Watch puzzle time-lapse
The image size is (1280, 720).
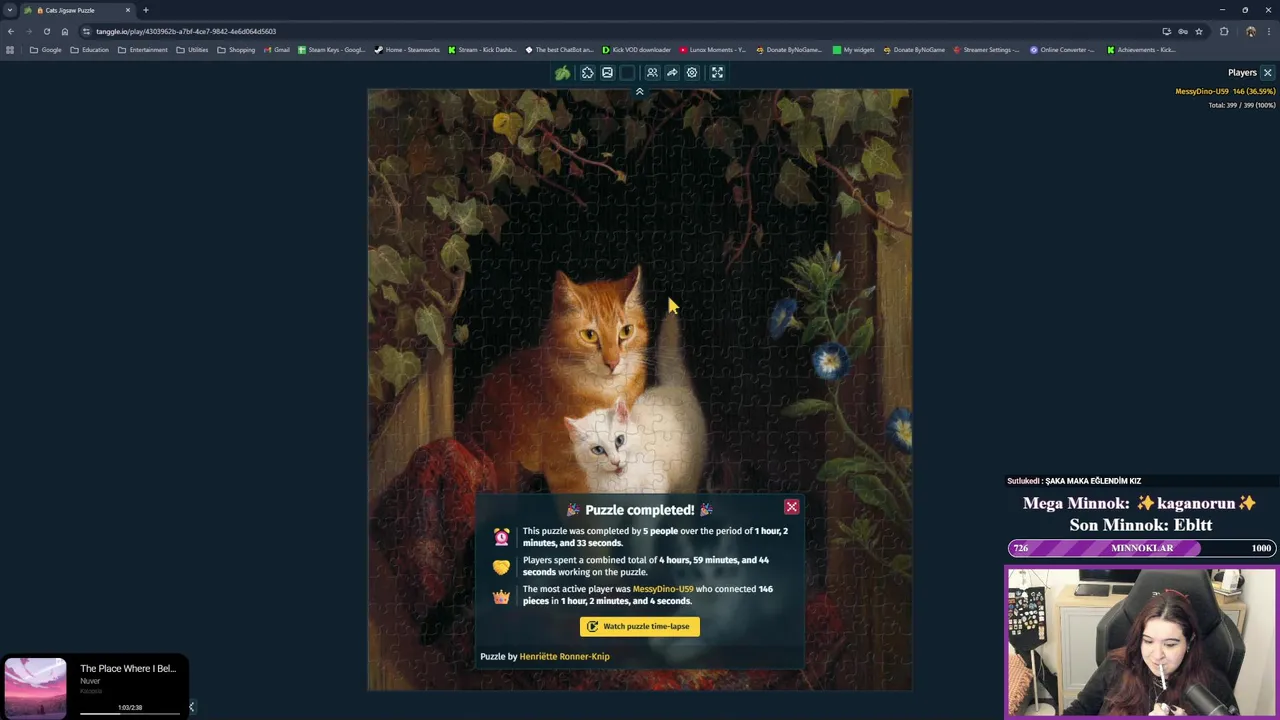pyautogui.click(x=640, y=626)
